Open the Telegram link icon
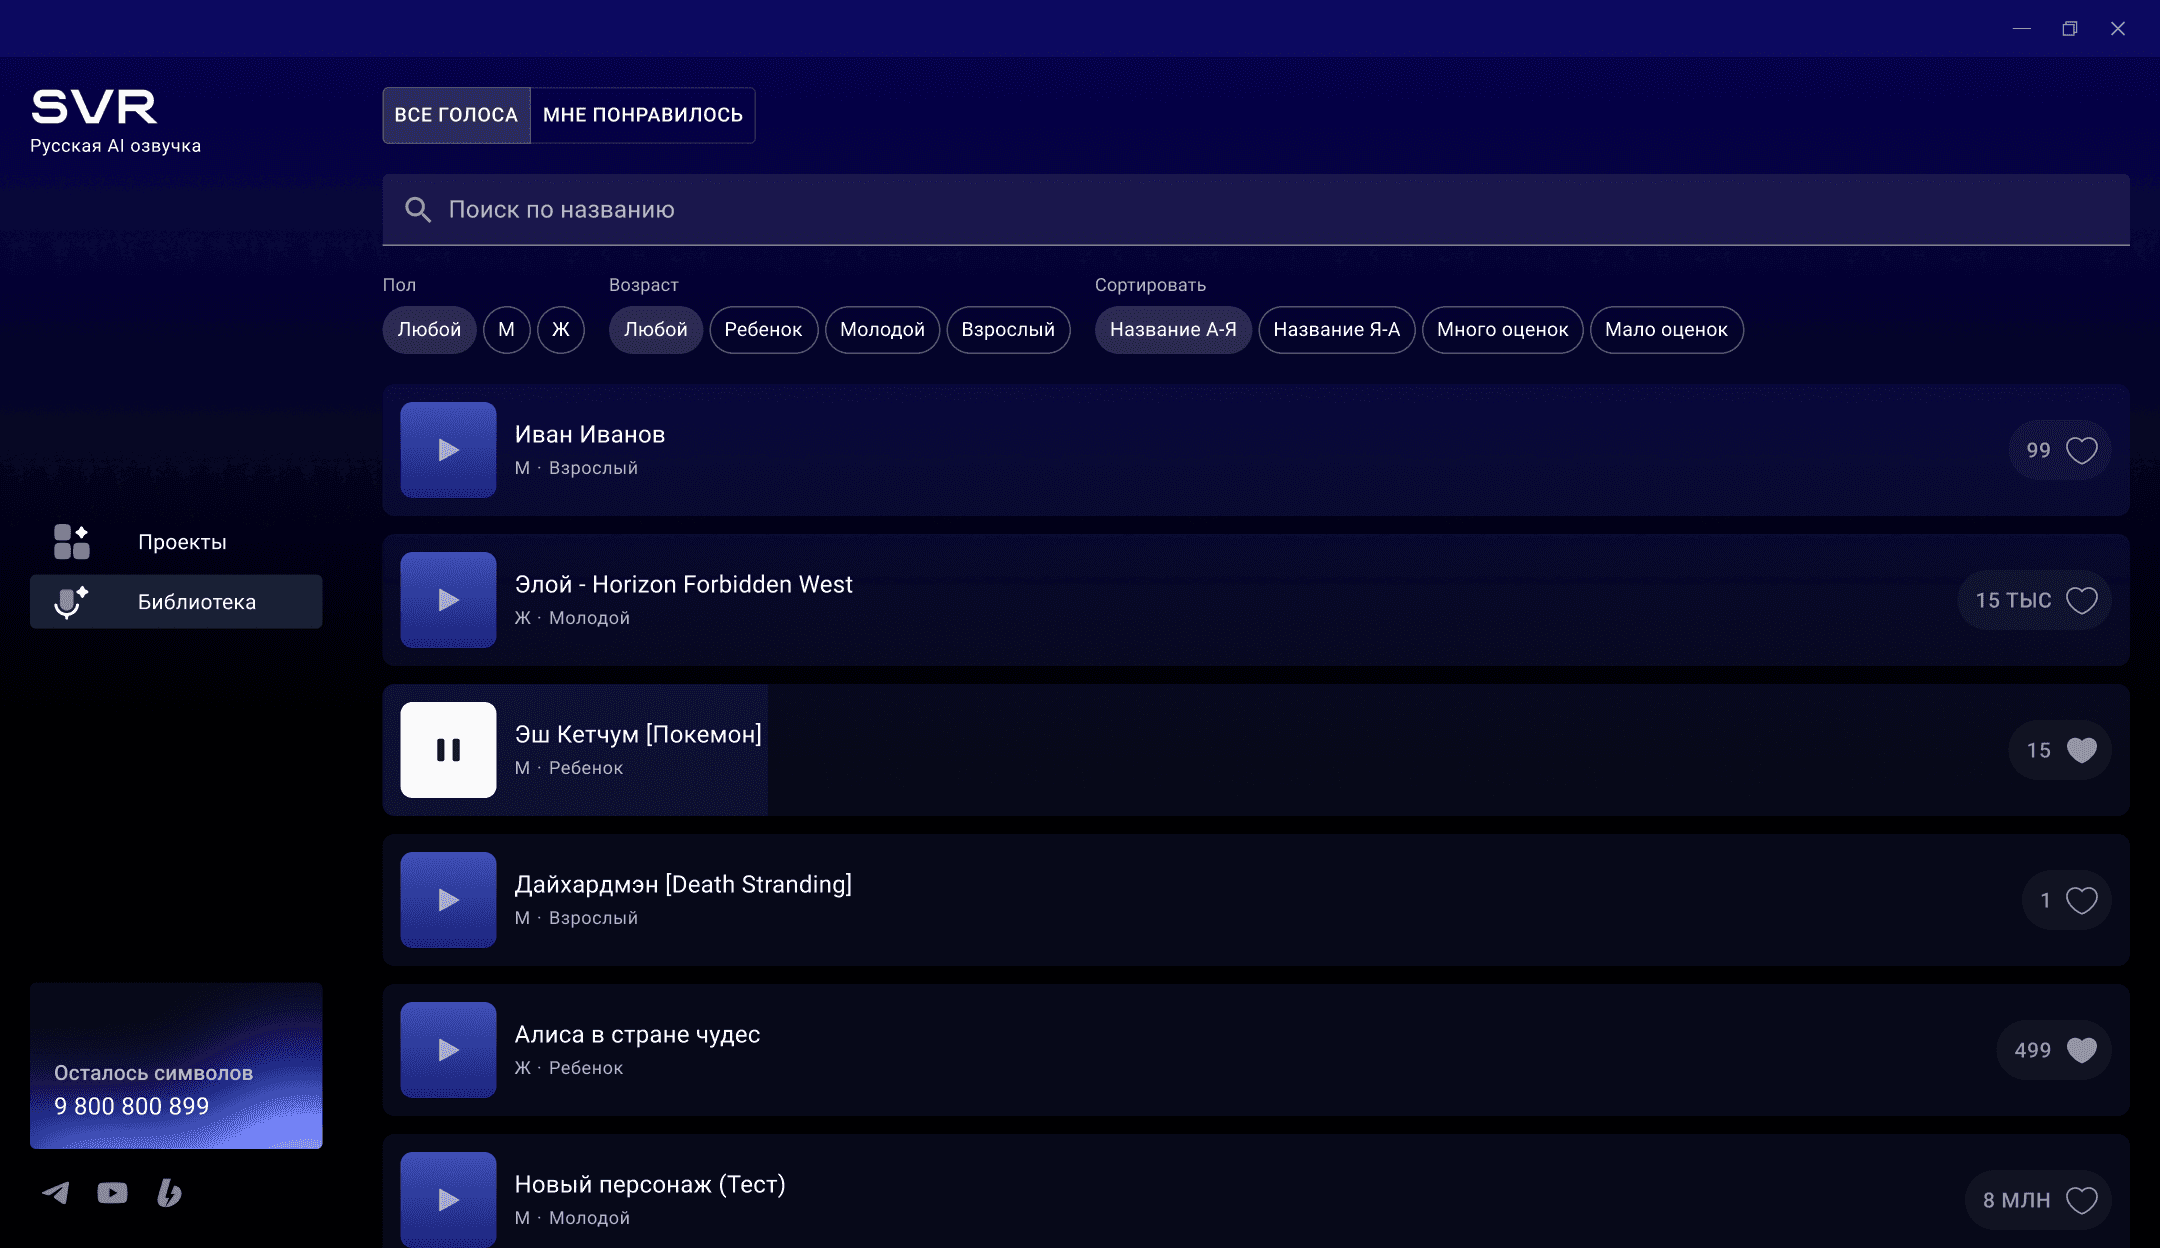The image size is (2160, 1248). tap(56, 1192)
